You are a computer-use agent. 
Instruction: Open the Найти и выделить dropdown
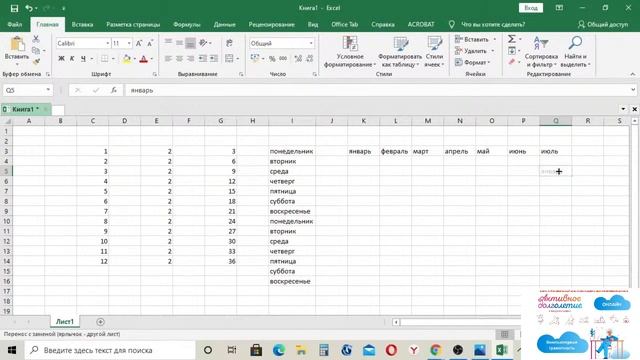(x=575, y=52)
